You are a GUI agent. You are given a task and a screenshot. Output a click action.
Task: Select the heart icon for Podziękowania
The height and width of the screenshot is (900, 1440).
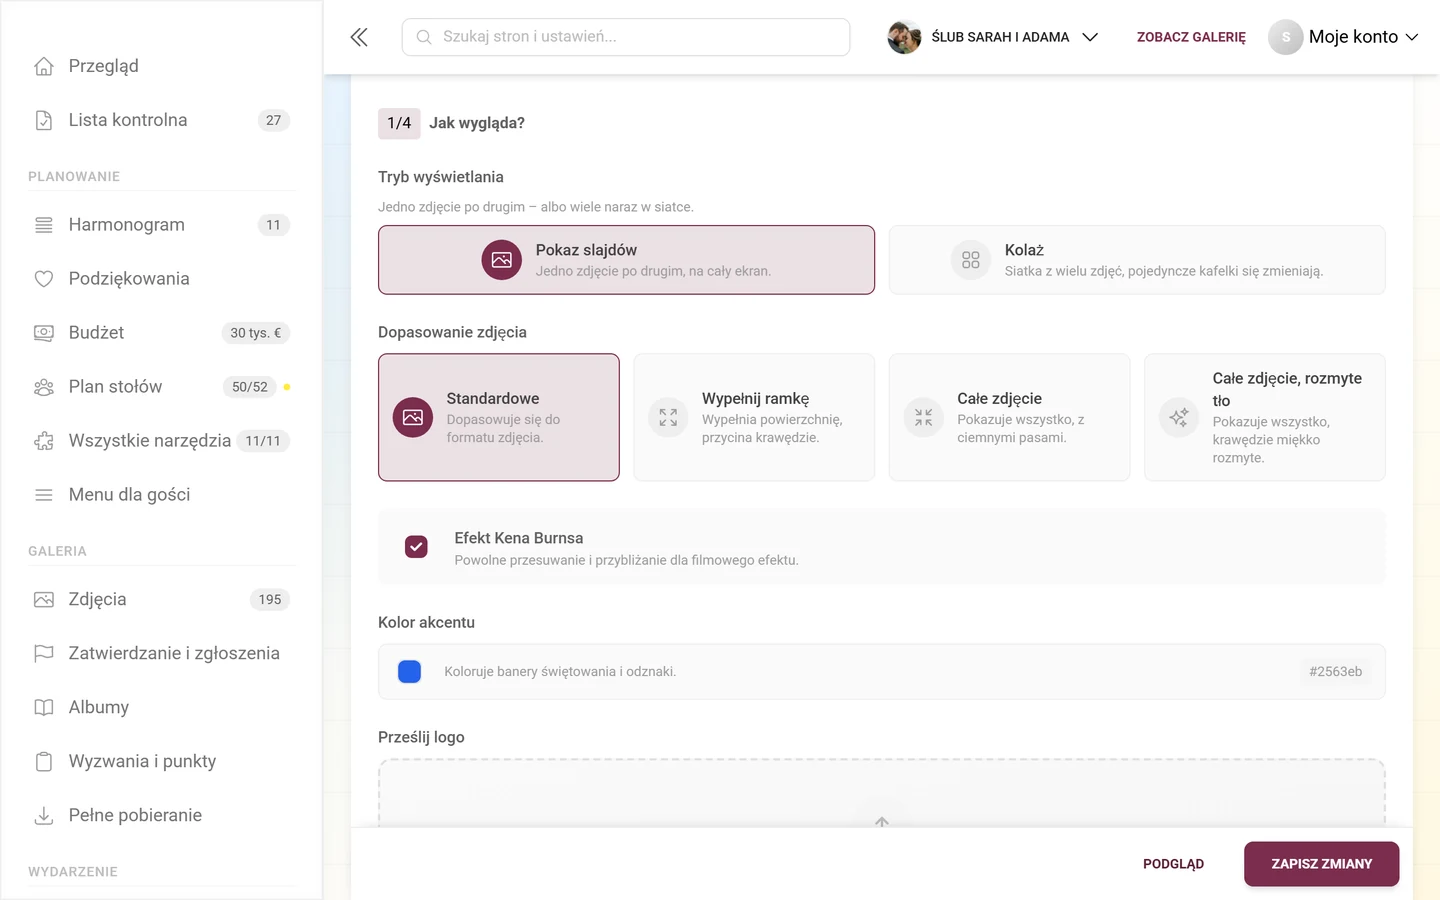click(44, 279)
